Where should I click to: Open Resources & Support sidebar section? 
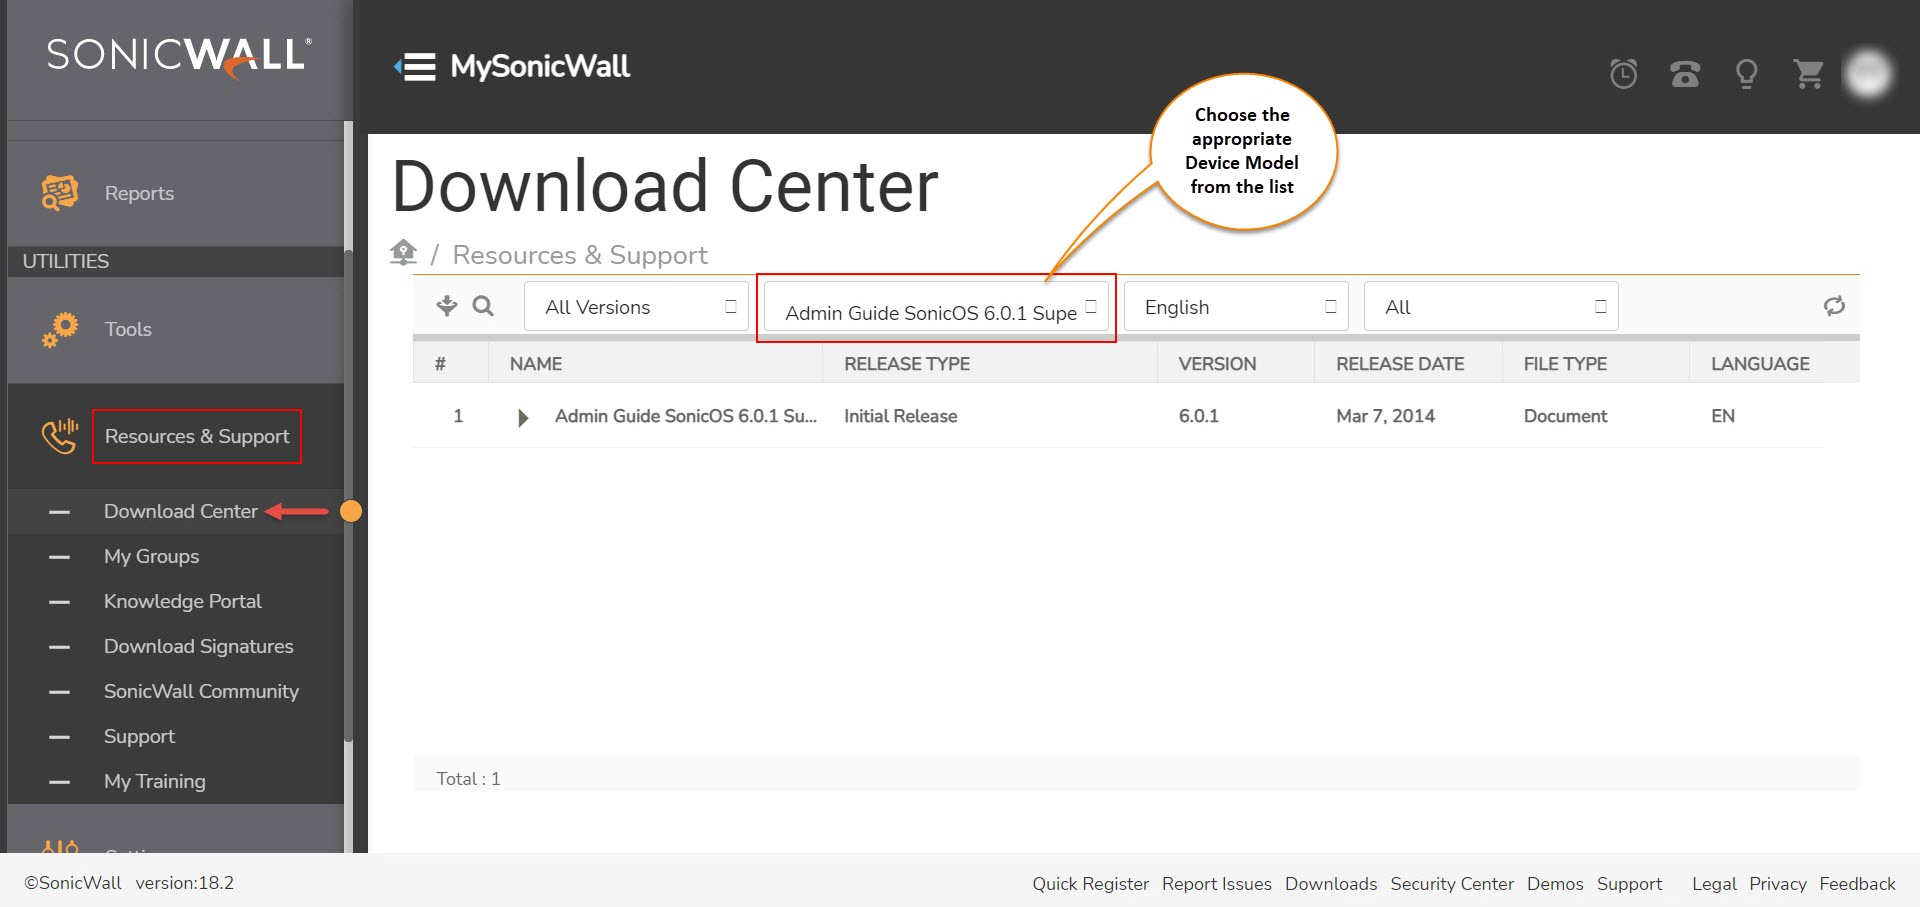coord(197,436)
